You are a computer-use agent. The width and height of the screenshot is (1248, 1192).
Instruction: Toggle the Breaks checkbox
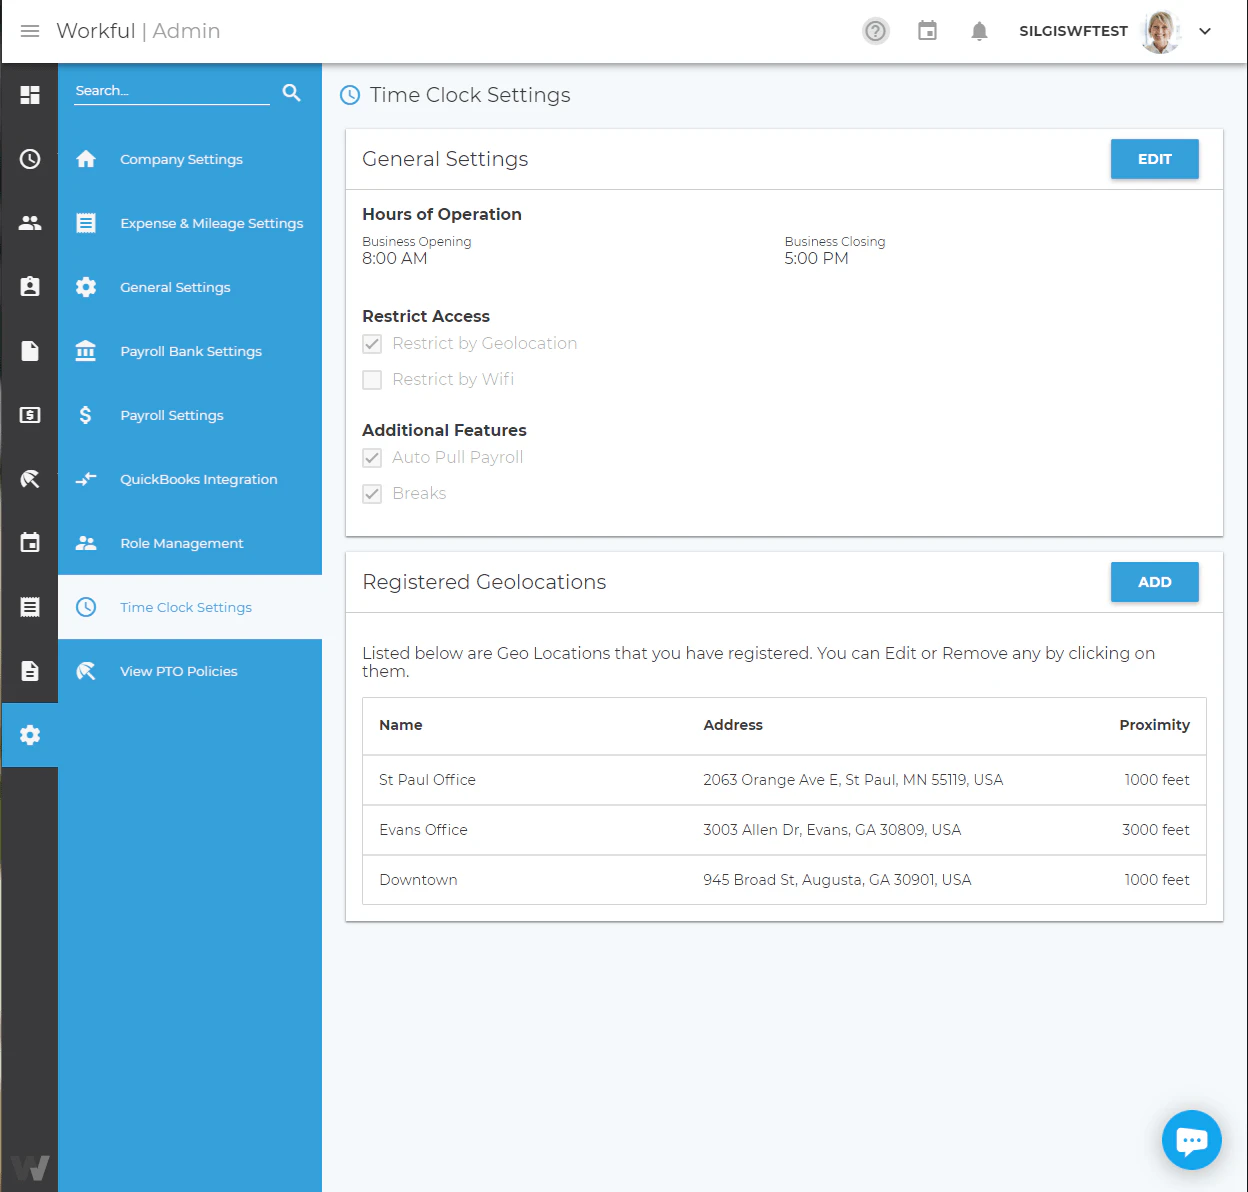coord(372,494)
